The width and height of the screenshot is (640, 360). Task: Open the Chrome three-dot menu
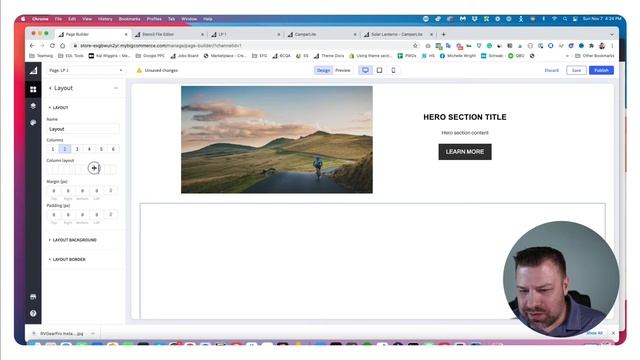(x=612, y=46)
